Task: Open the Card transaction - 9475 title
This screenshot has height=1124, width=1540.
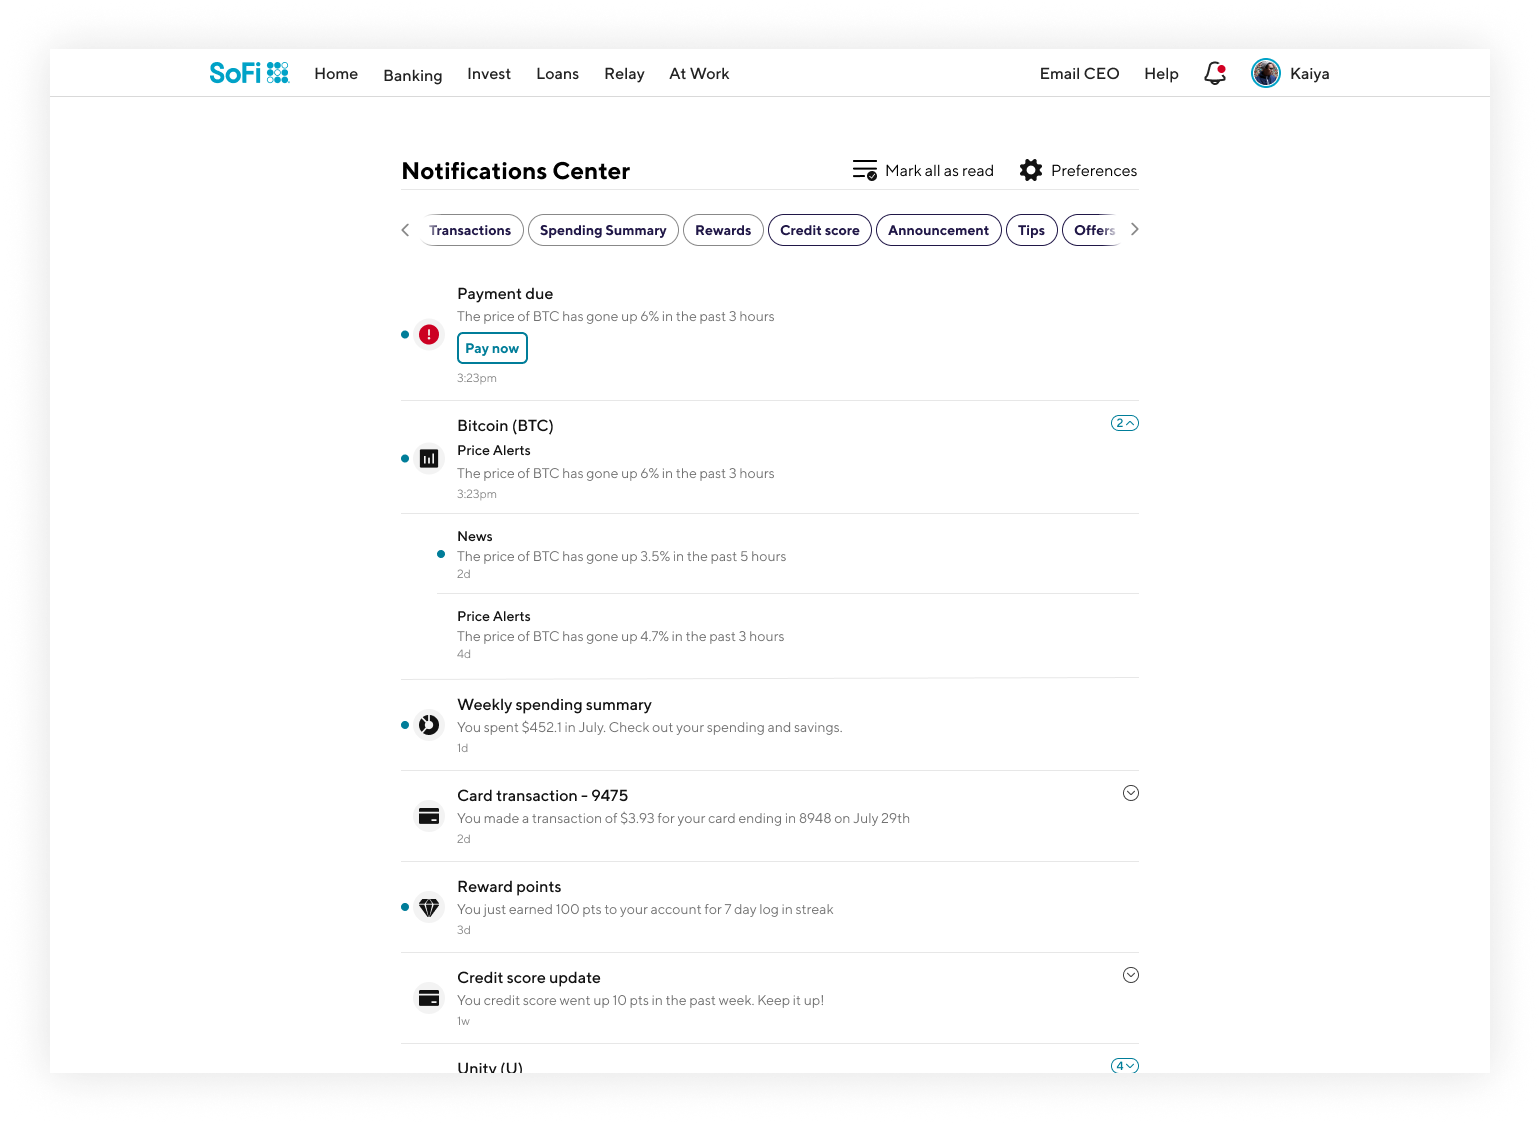Action: (542, 796)
